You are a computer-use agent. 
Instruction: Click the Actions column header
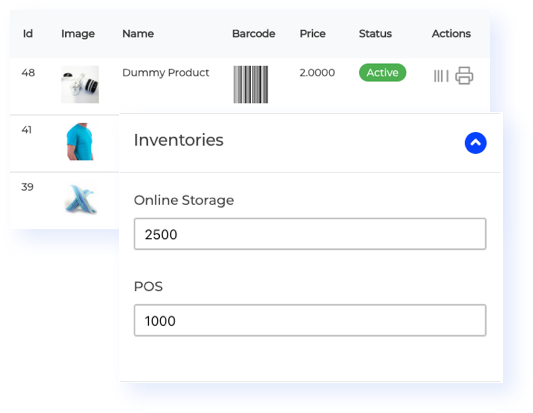click(451, 34)
